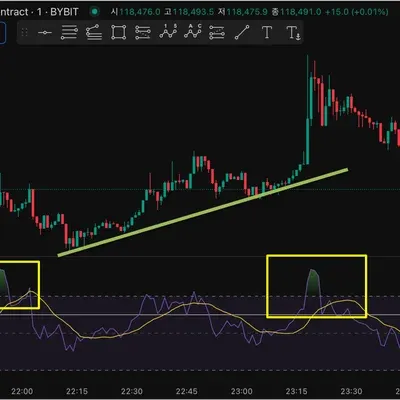Image resolution: width=400 pixels, height=400 pixels.
Task: Click the 23:30 time axis label
Action: (351, 391)
